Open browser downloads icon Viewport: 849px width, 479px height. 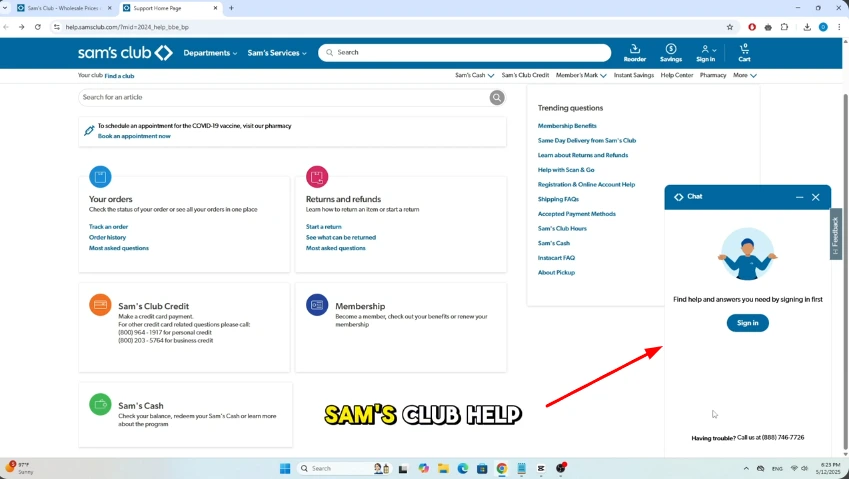click(807, 27)
